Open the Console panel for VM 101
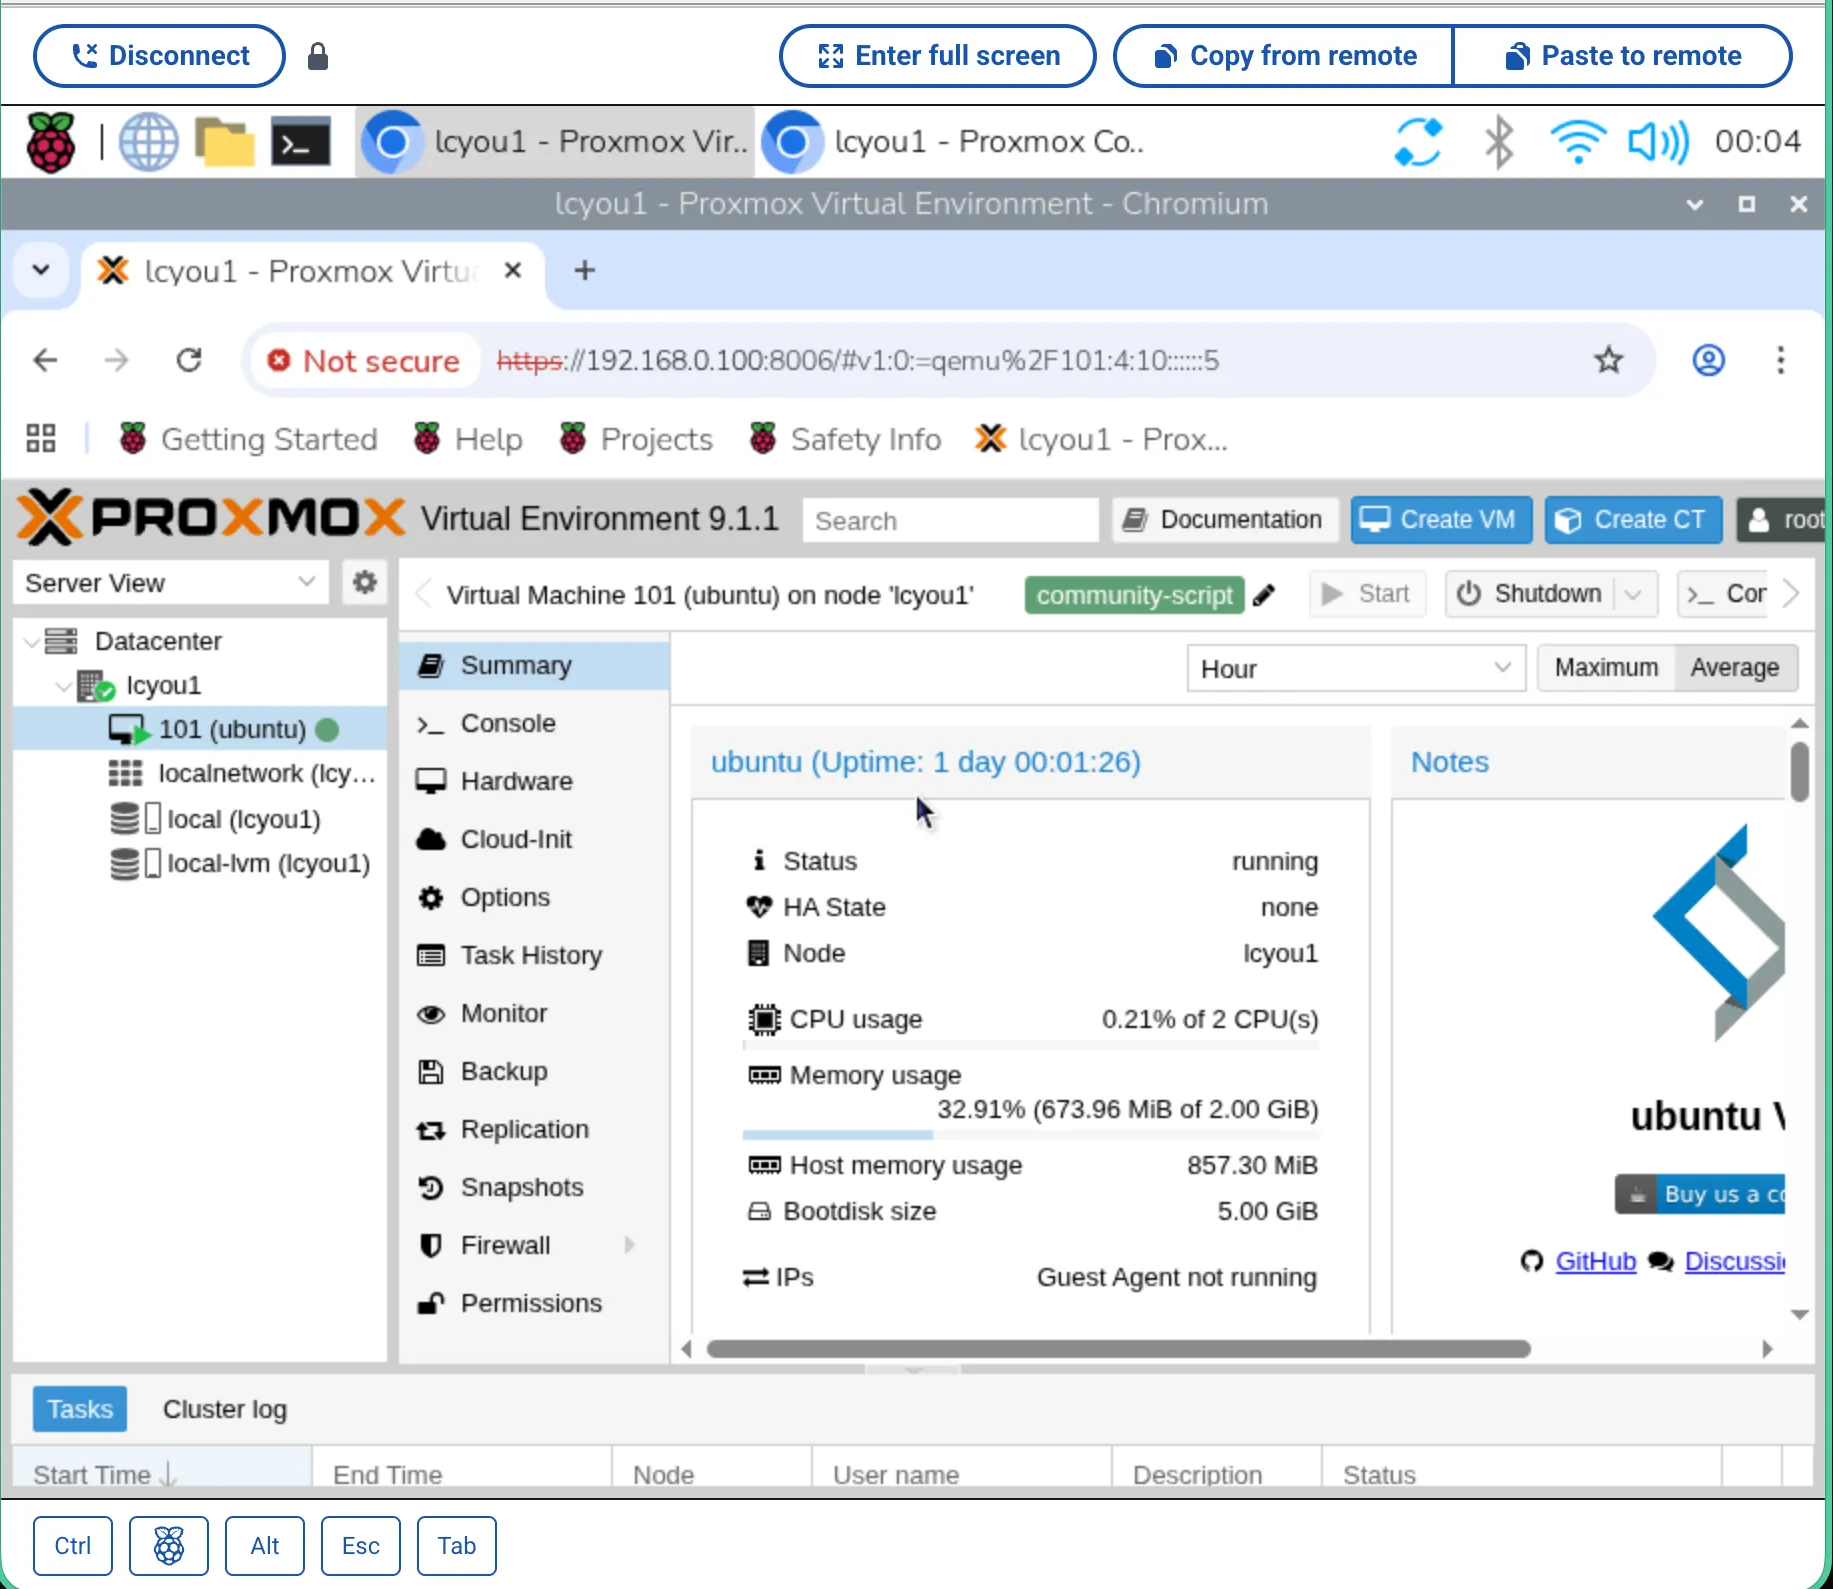Image resolution: width=1833 pixels, height=1589 pixels. (507, 723)
